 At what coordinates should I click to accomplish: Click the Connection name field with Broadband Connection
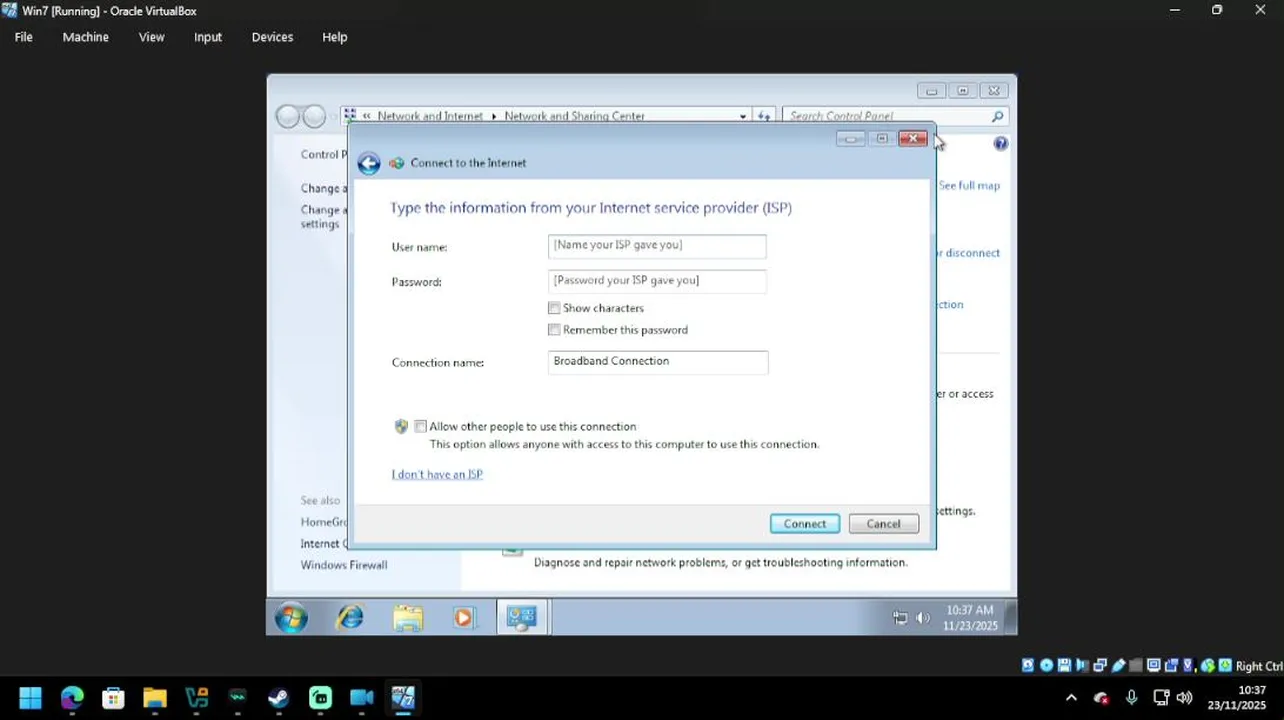(658, 362)
